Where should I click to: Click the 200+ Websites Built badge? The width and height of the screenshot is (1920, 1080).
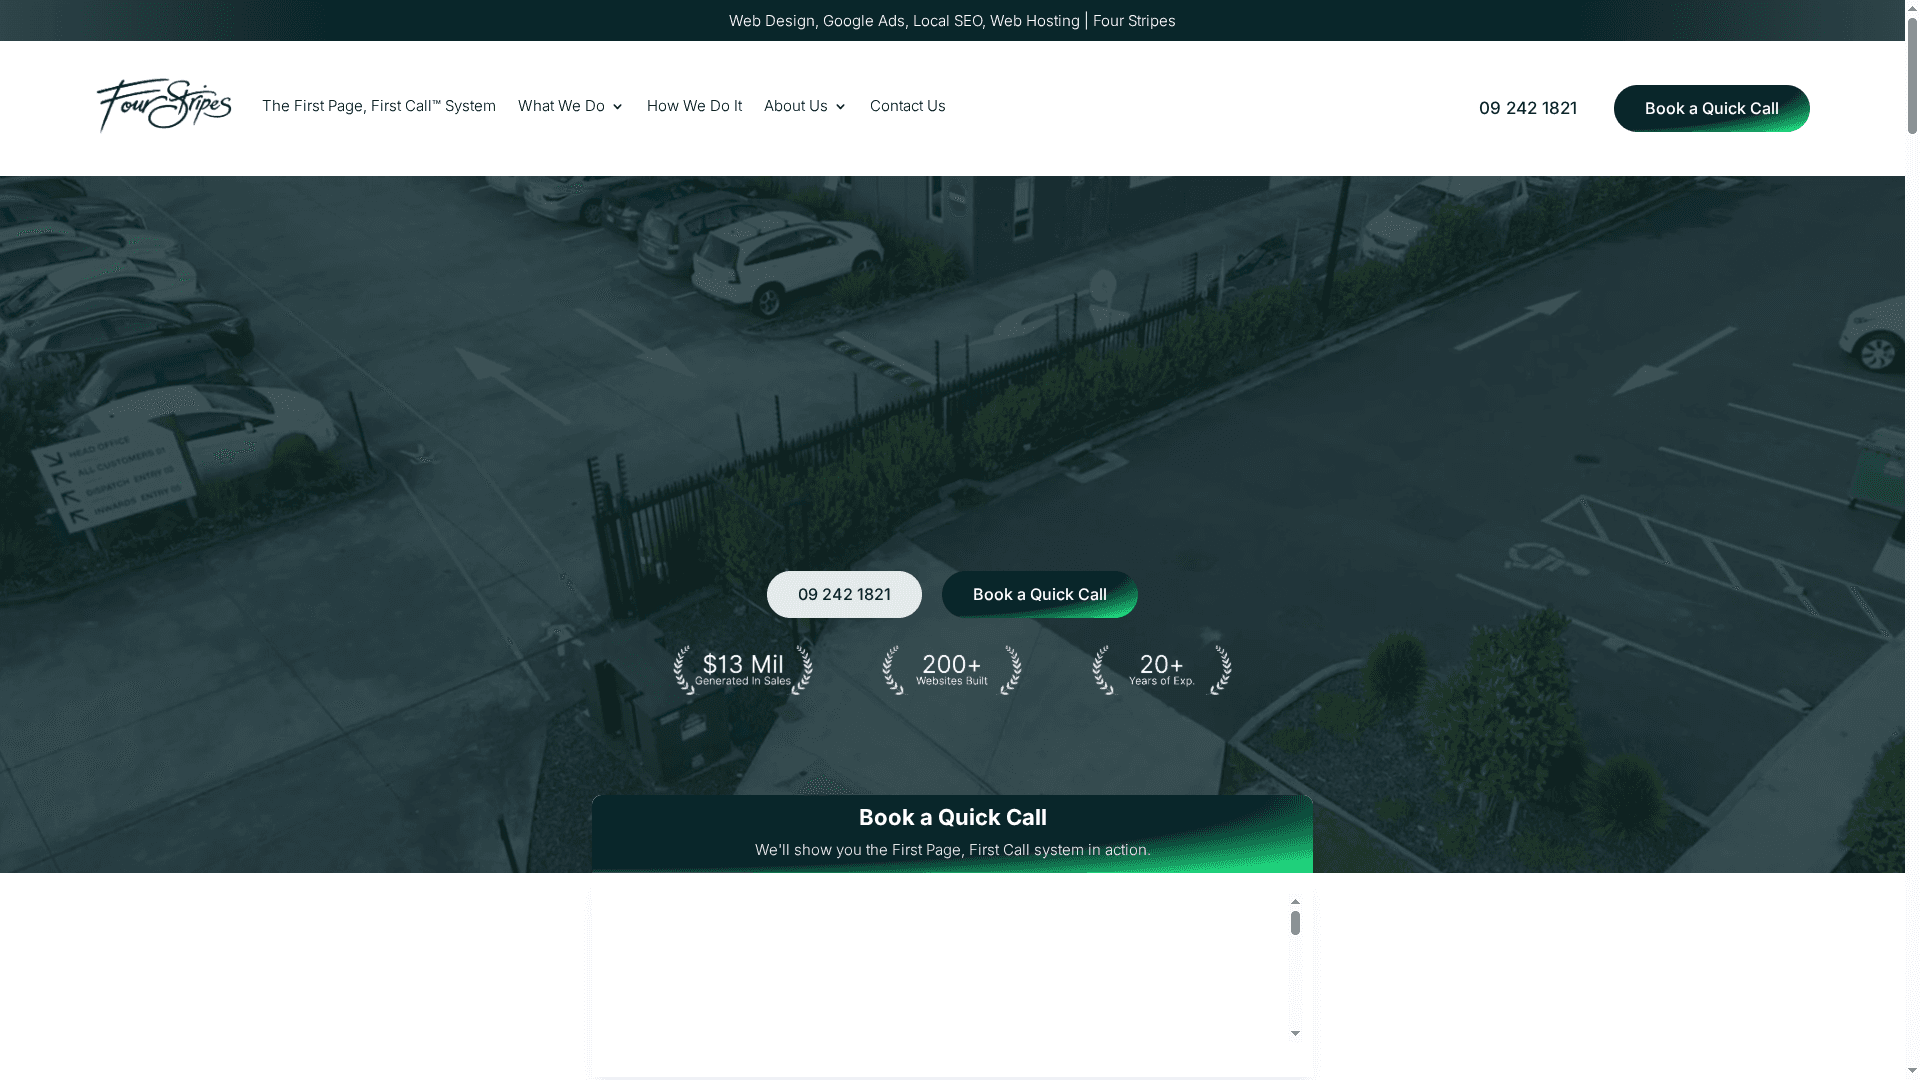[x=951, y=670]
